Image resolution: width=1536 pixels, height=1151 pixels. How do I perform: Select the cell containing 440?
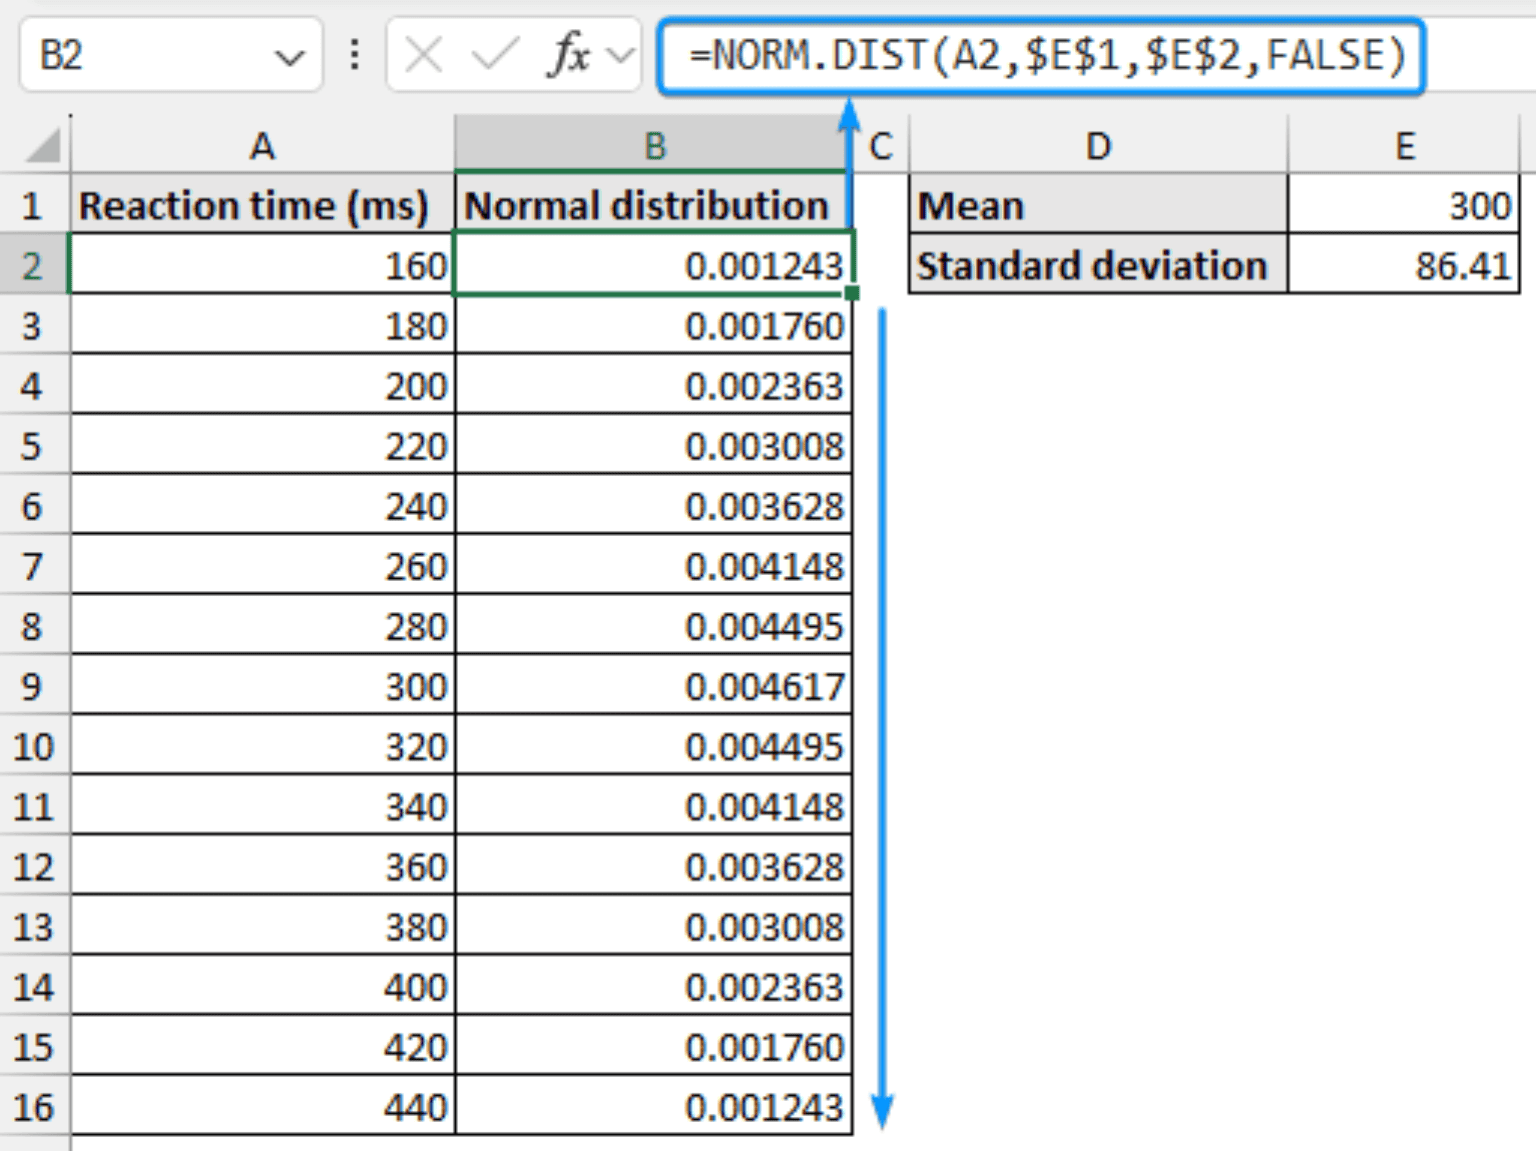coord(262,1107)
